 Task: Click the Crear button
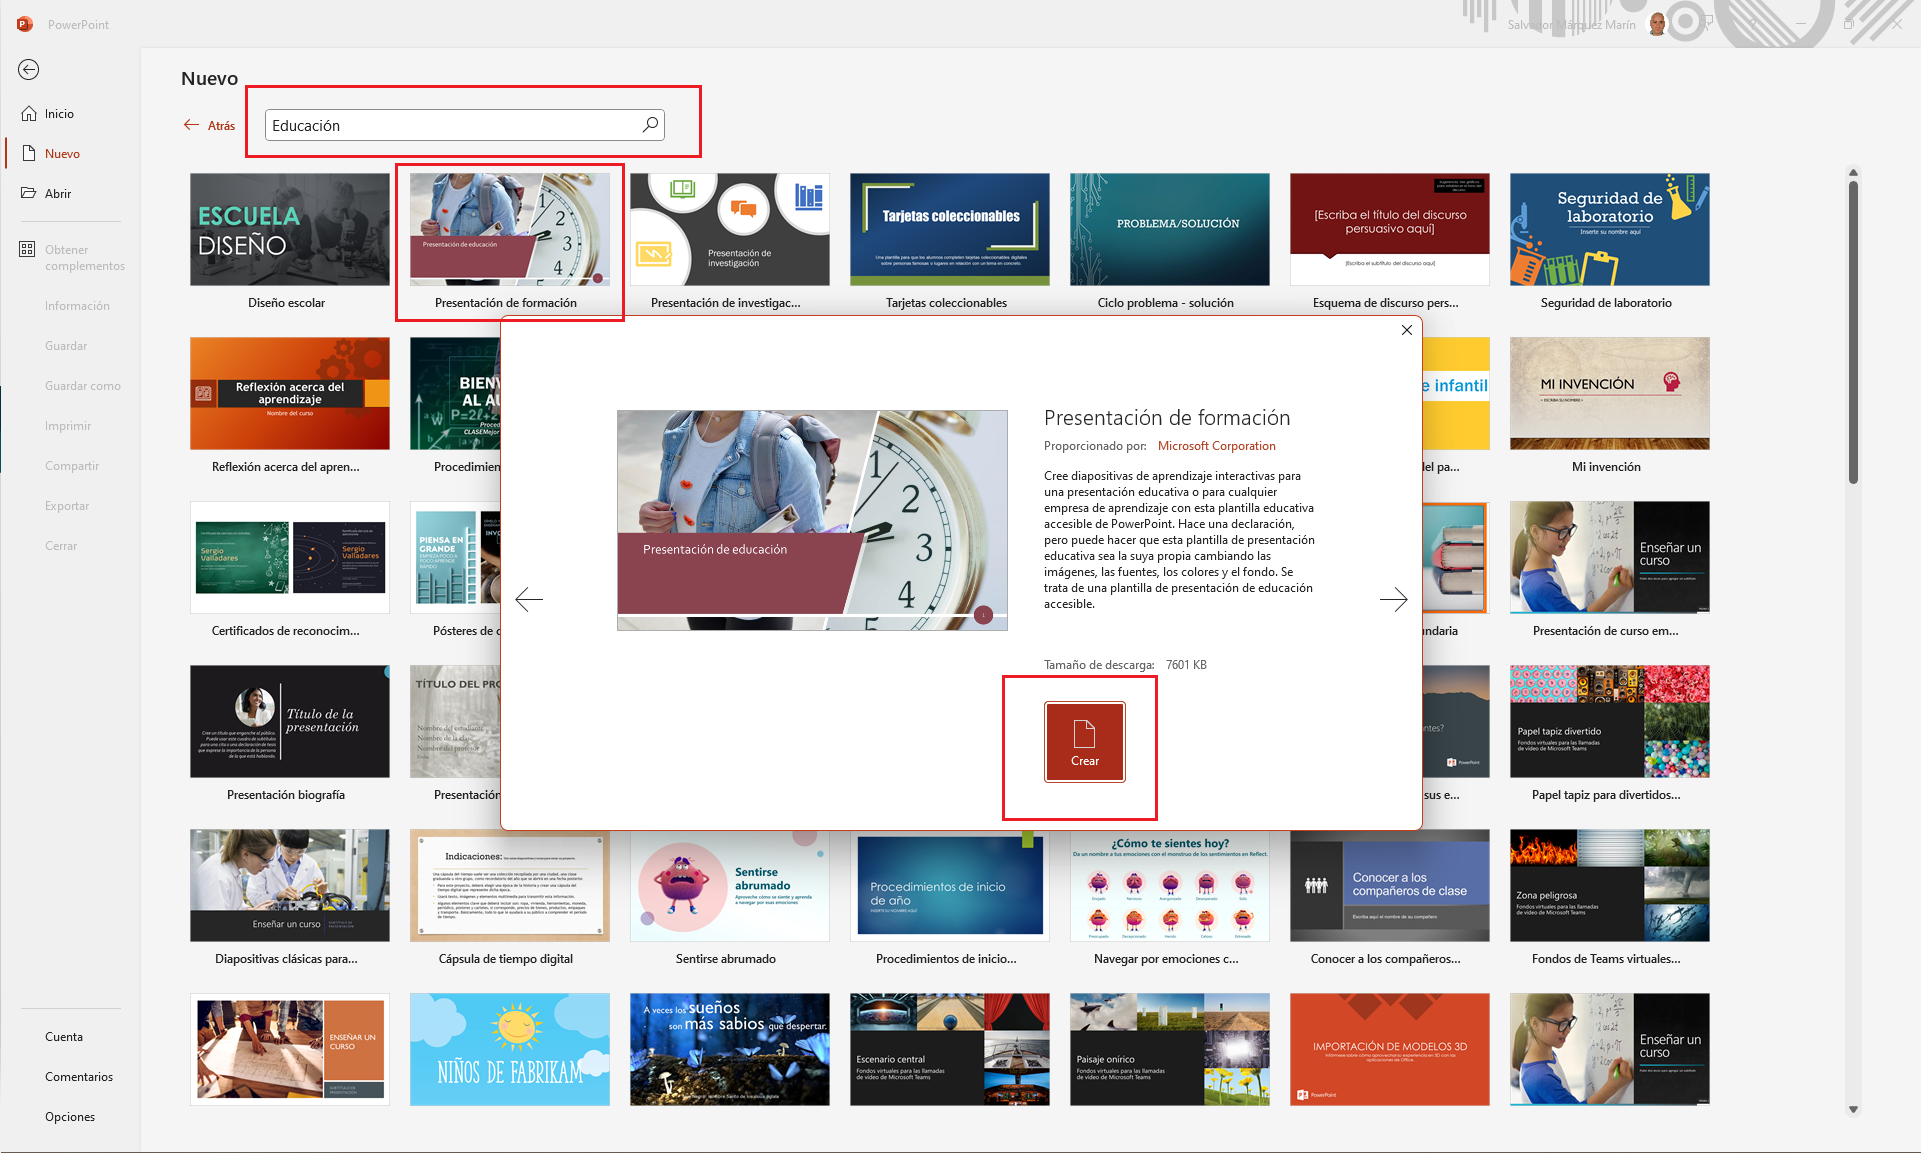point(1085,742)
